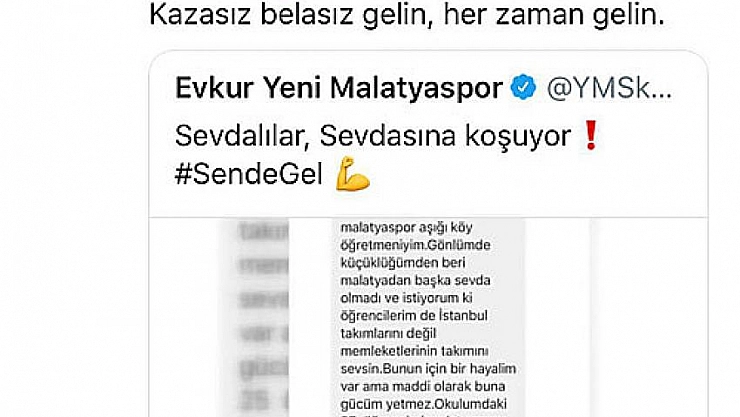This screenshot has height=417, width=740.
Task: Click the 'küçüklüğümden beri' message line
Action: [x=403, y=263]
